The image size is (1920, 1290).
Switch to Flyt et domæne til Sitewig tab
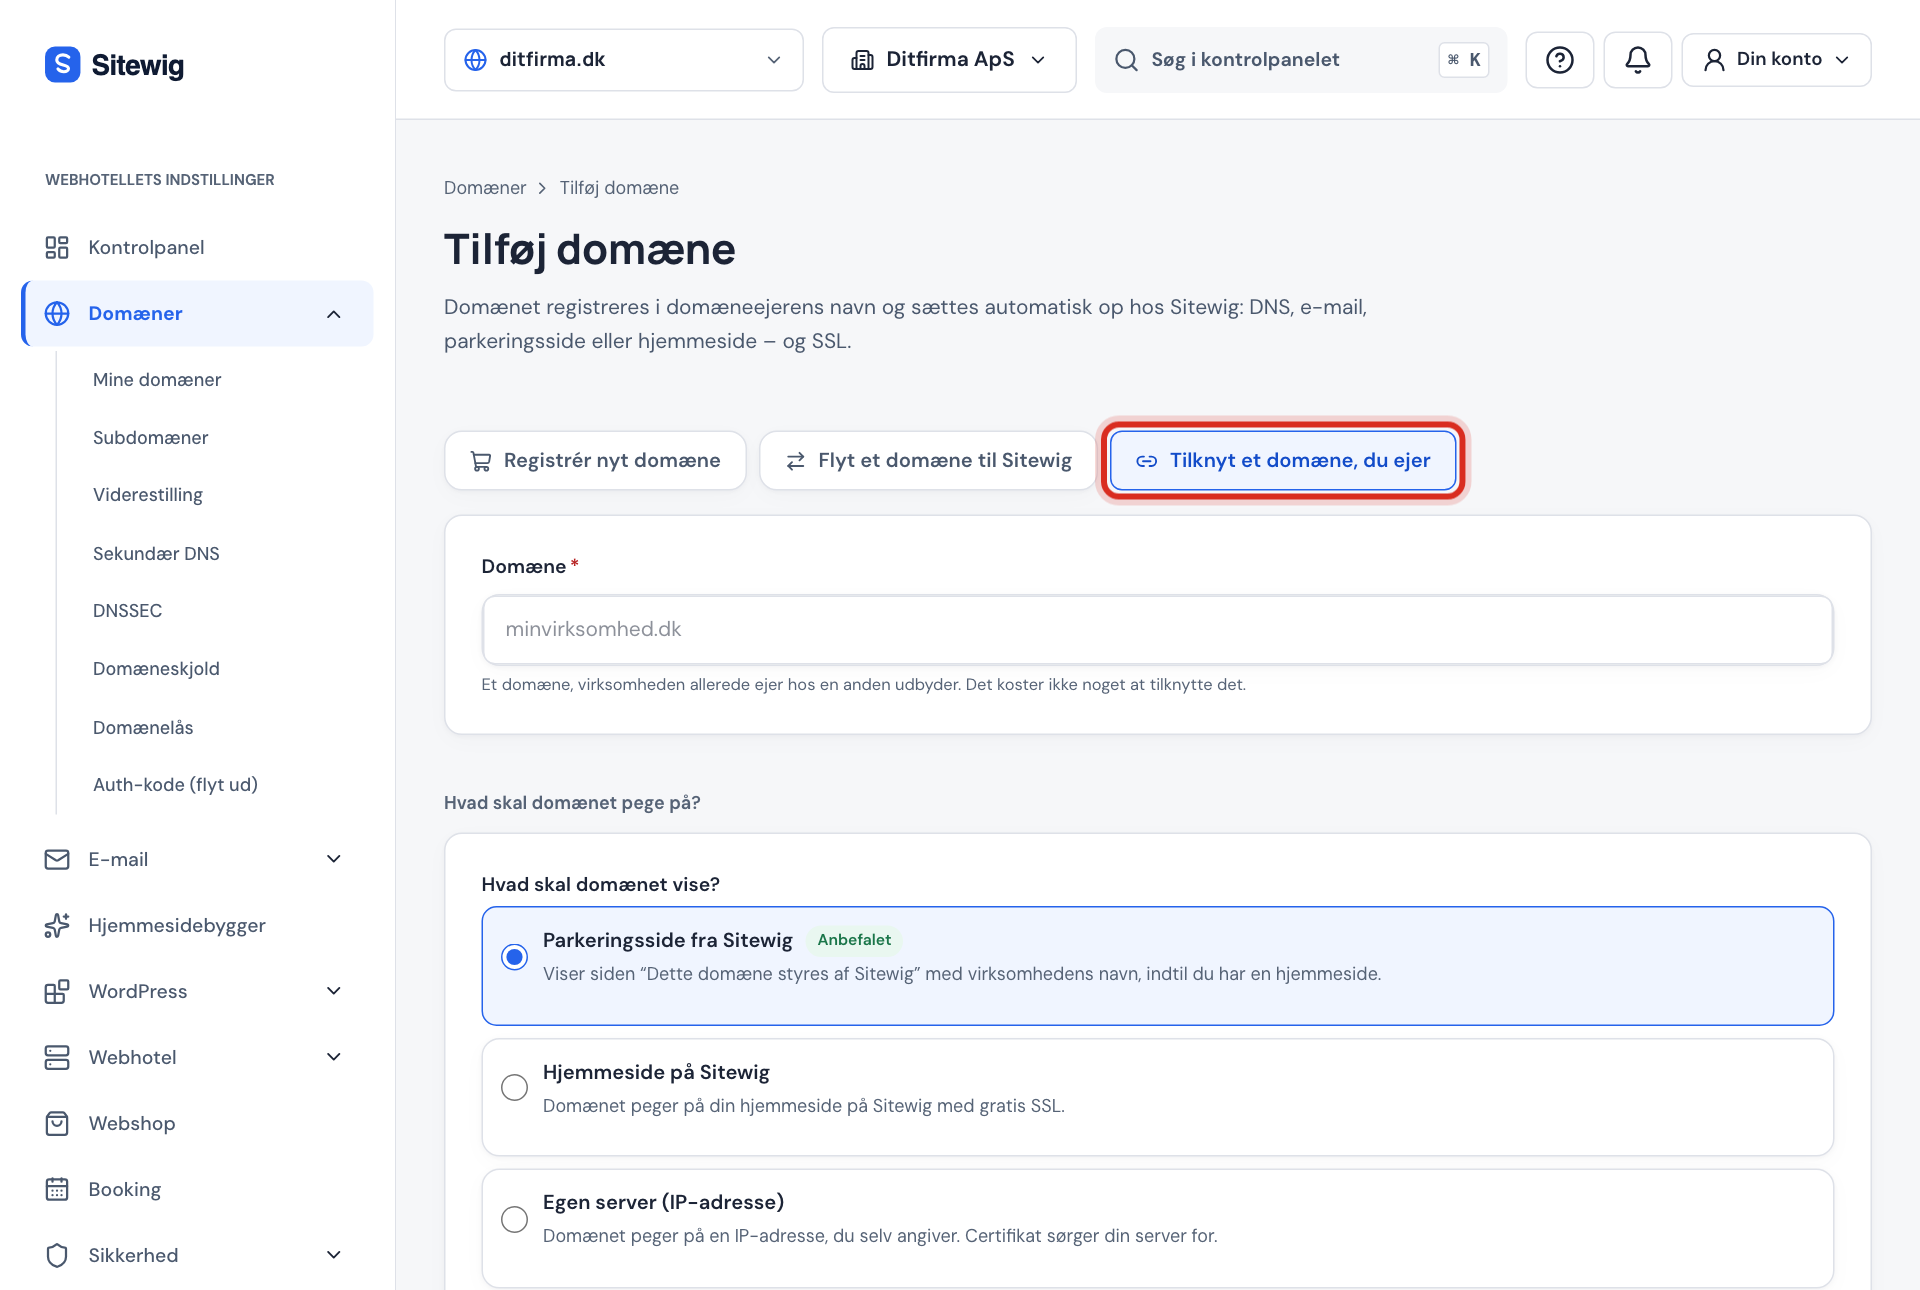tap(928, 461)
